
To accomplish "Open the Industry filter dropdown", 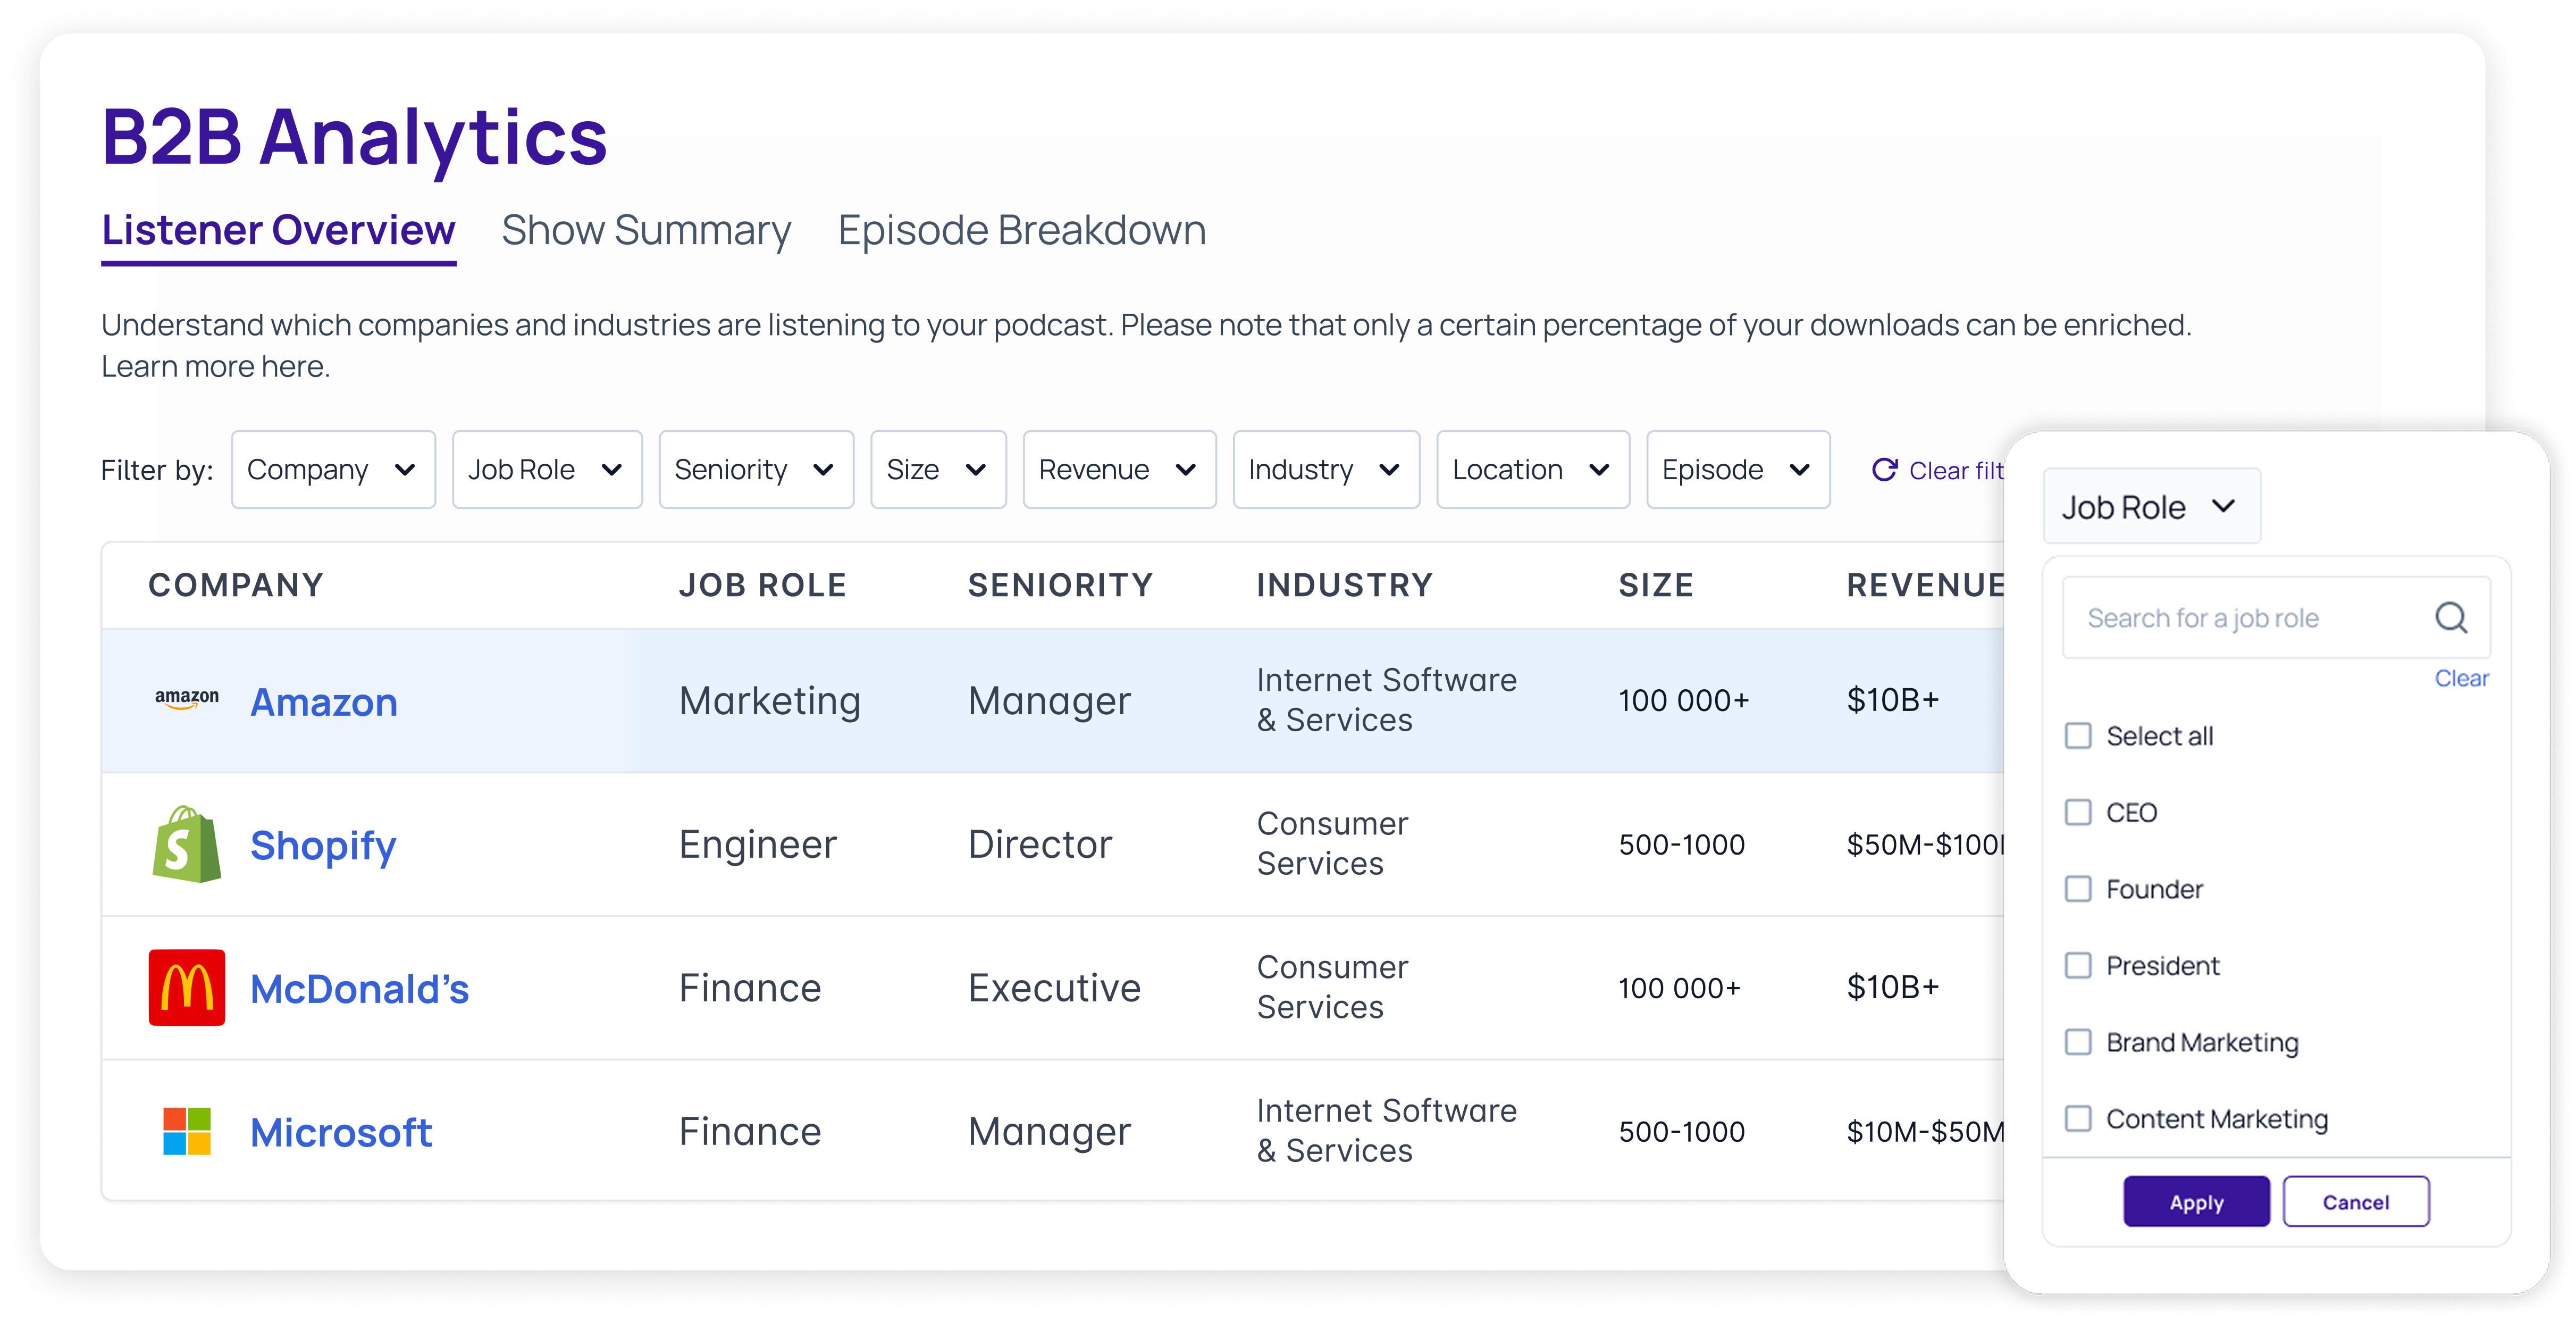I will [1325, 470].
